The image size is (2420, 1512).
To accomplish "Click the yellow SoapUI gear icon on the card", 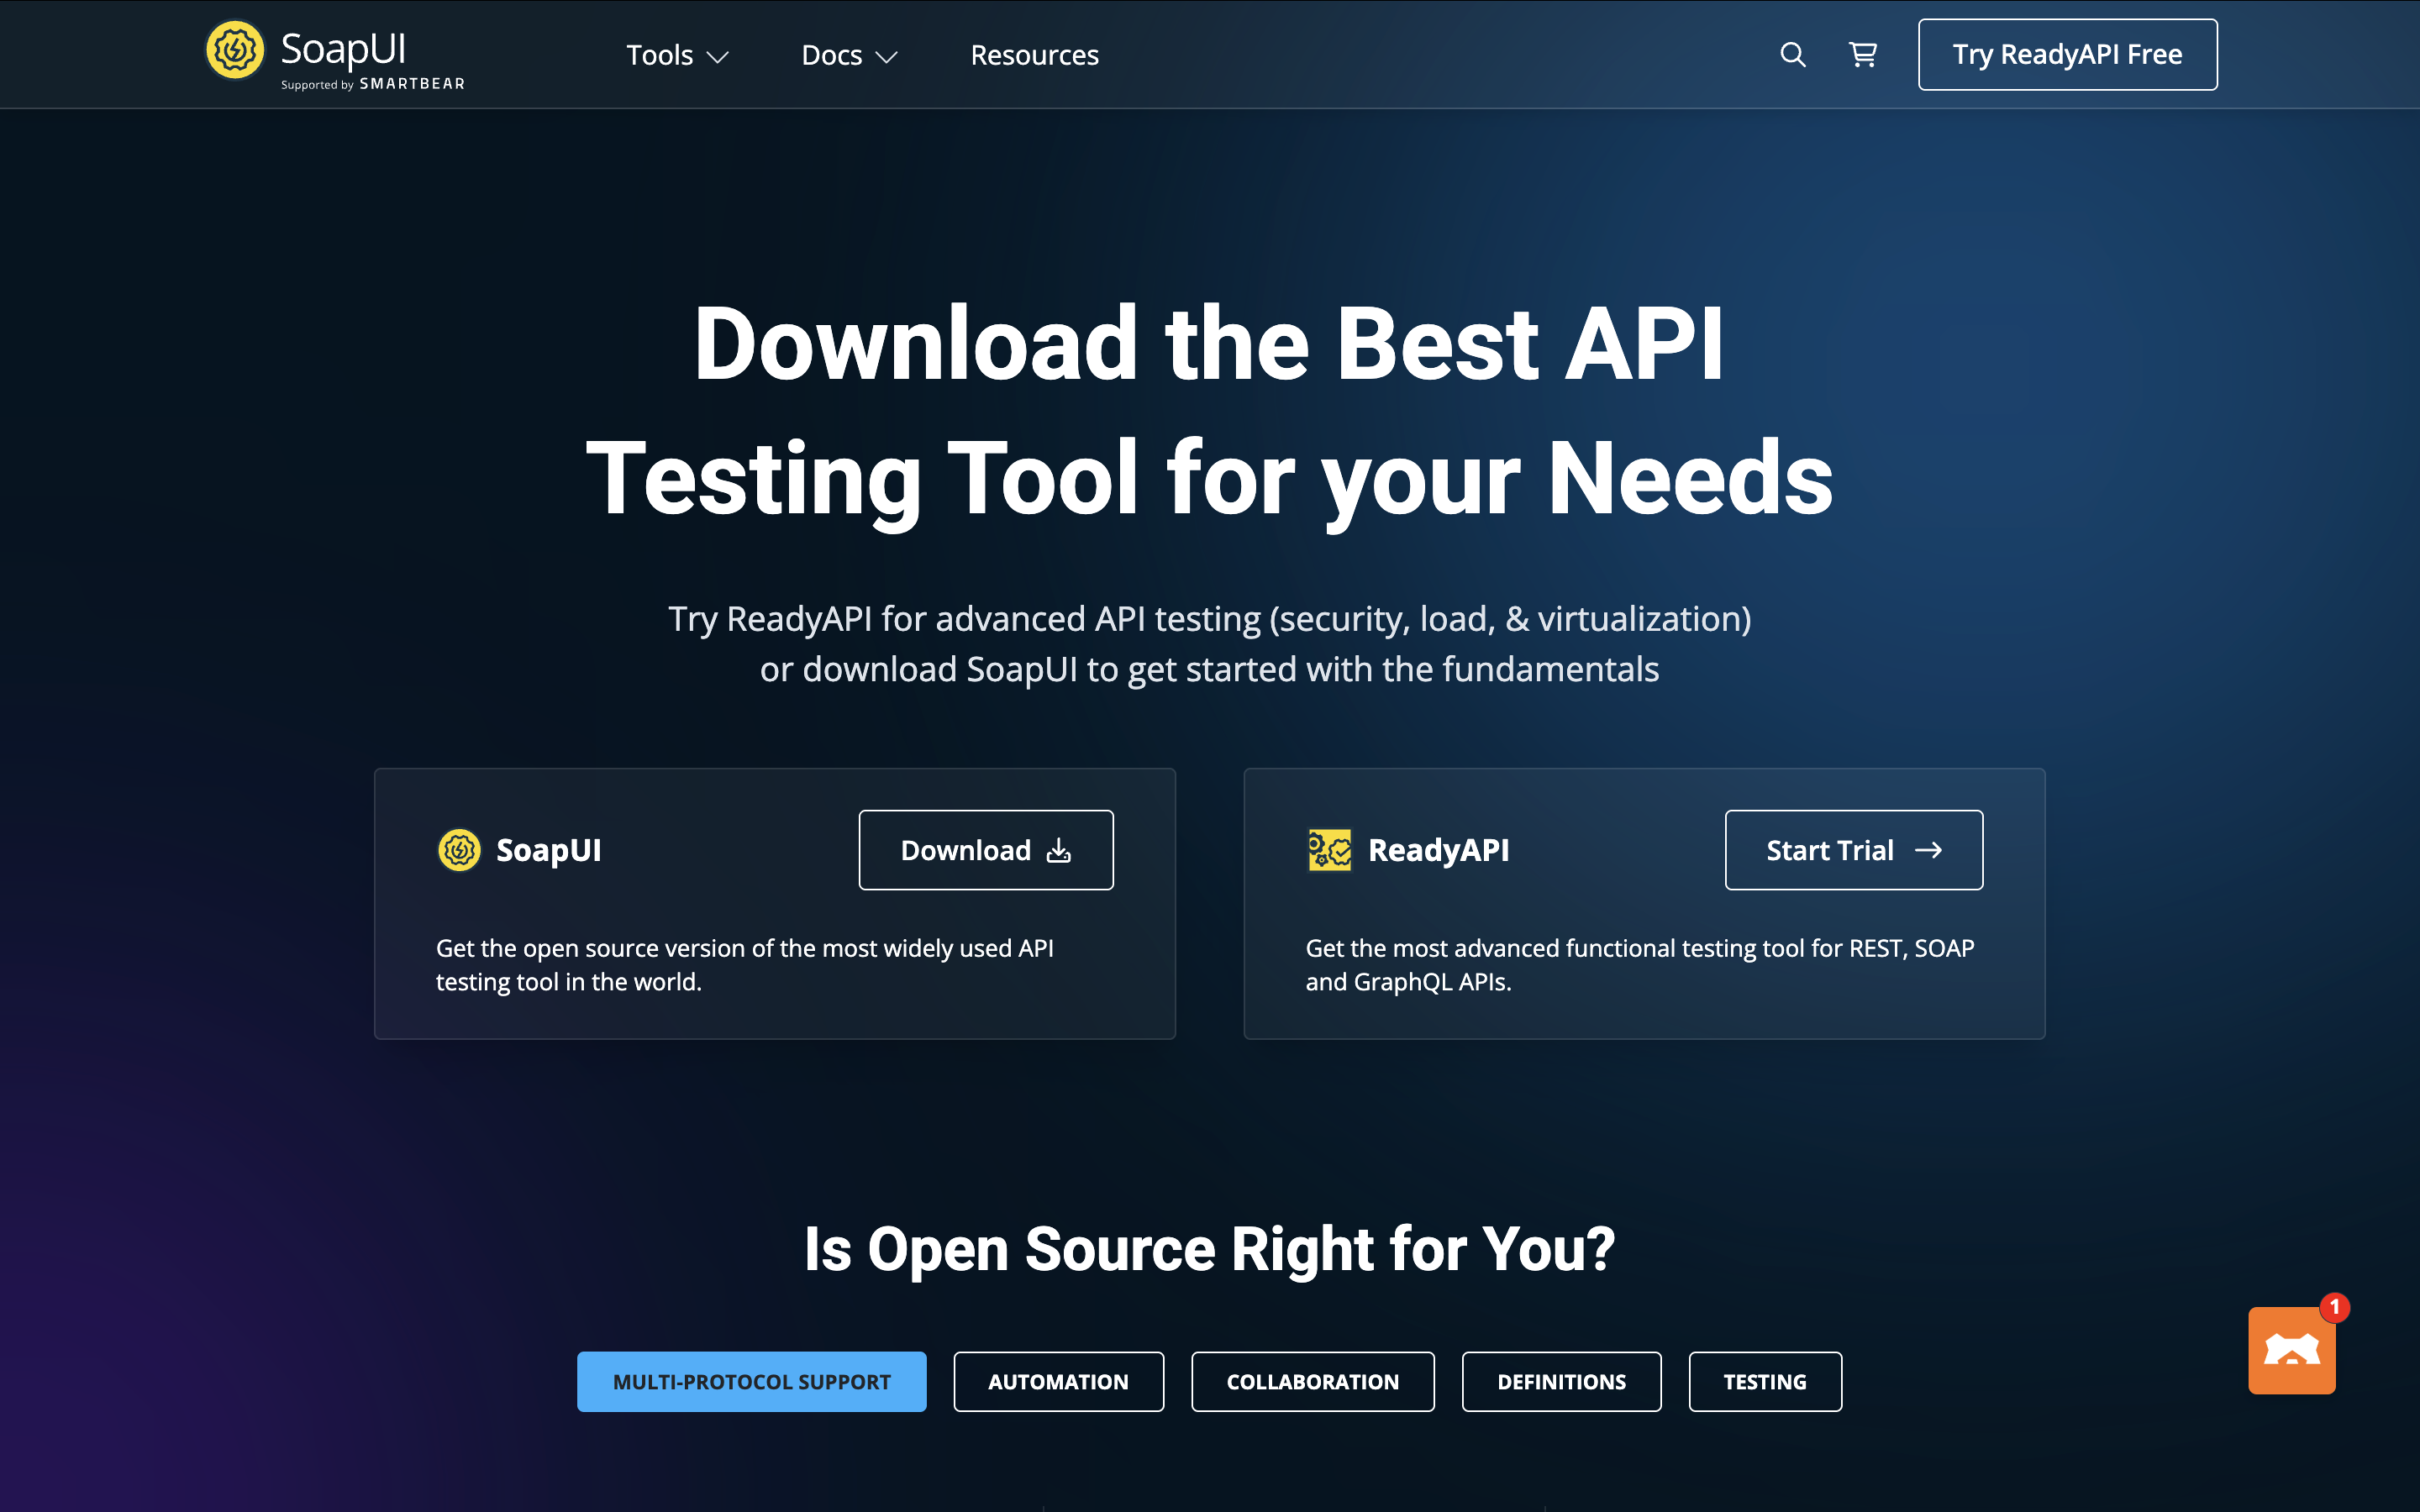I will pyautogui.click(x=459, y=849).
